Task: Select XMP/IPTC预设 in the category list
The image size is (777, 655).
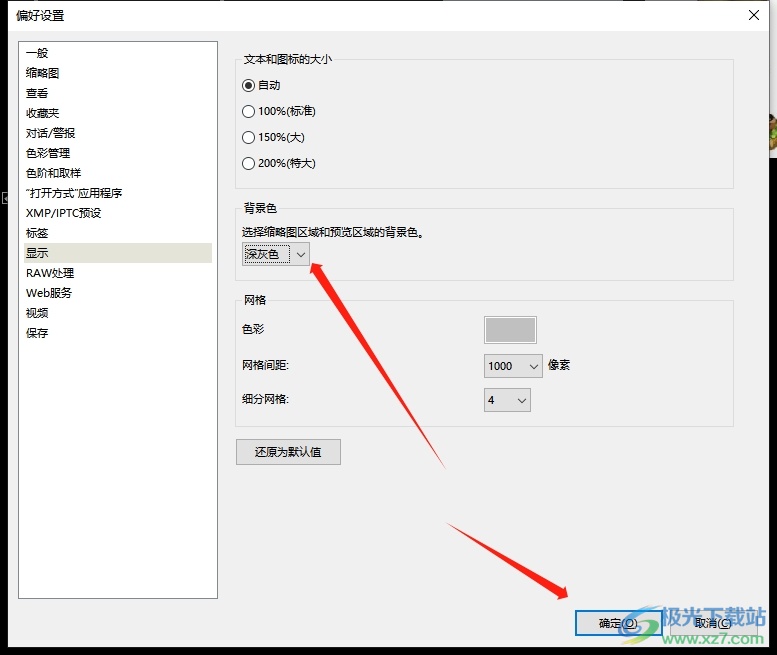Action: [118, 213]
